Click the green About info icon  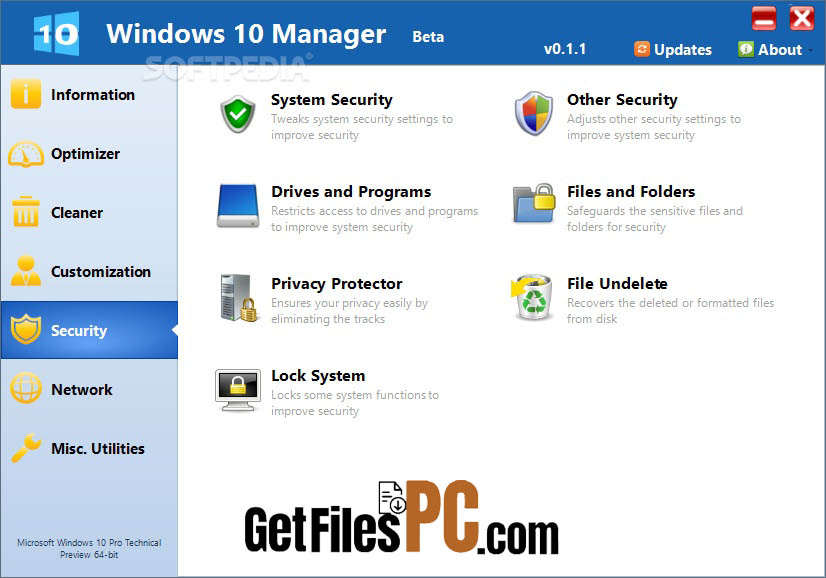pos(745,49)
